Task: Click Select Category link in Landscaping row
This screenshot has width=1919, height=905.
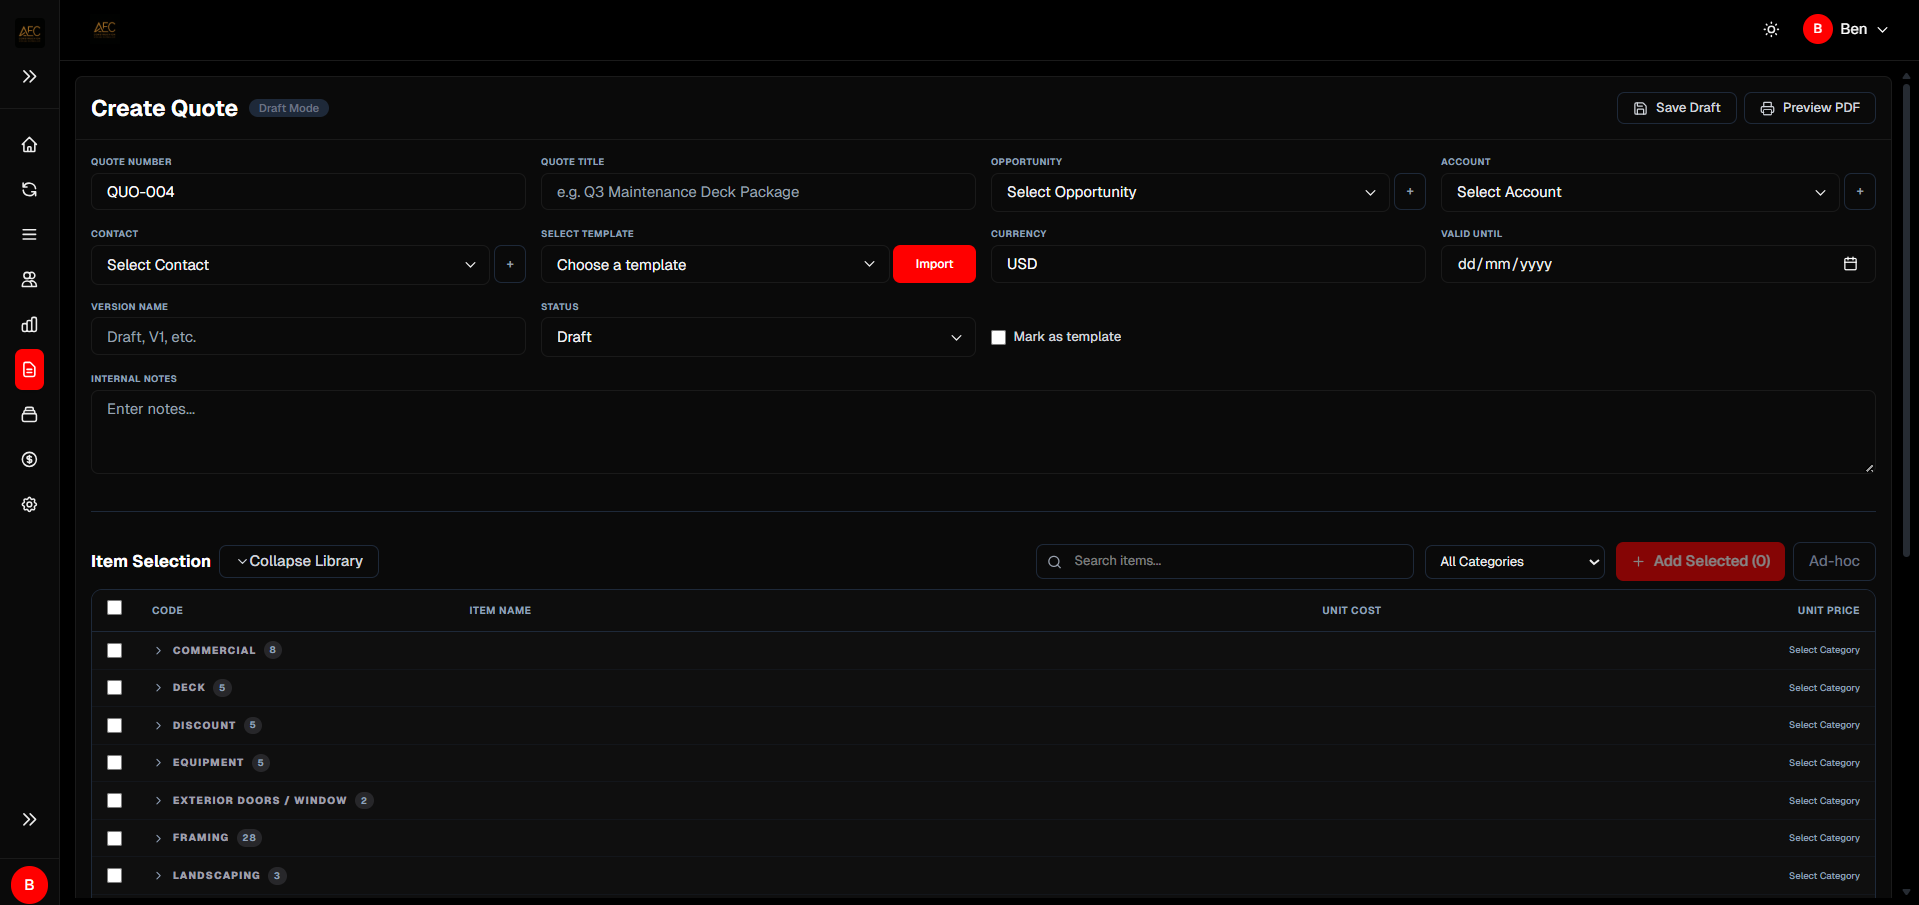Action: pos(1824,876)
